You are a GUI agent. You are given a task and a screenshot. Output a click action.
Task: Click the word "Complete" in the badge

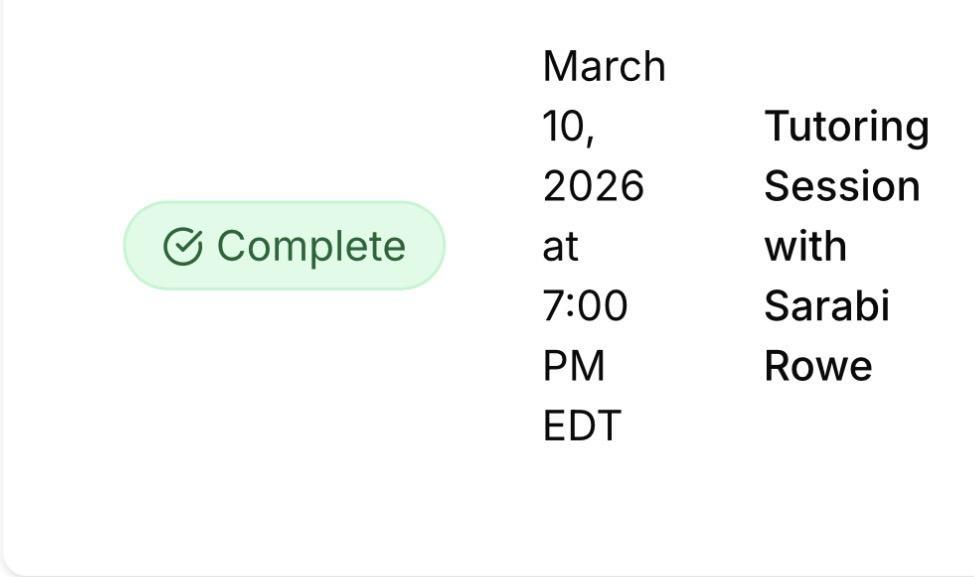311,247
